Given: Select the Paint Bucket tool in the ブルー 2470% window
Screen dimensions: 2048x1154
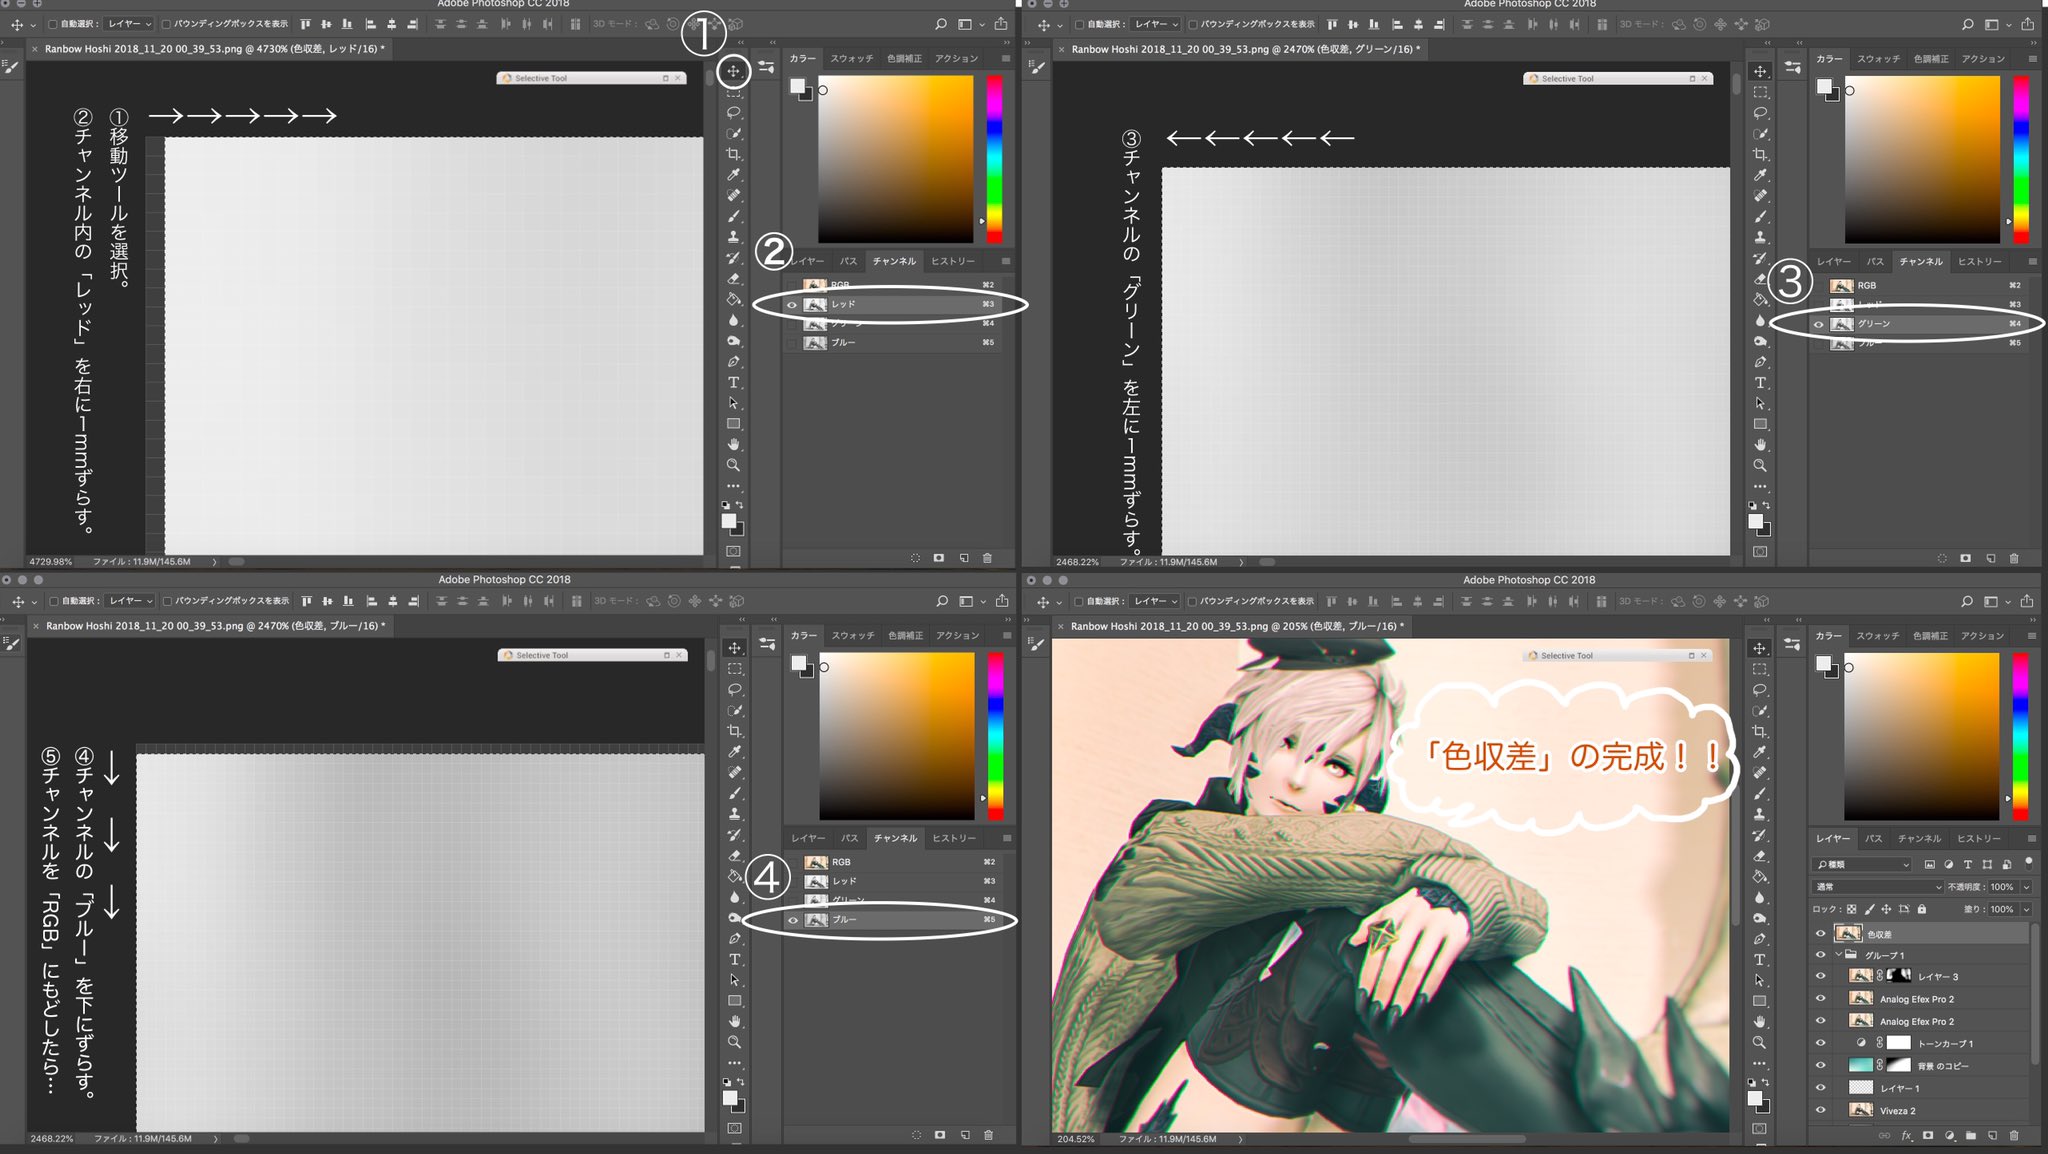Looking at the screenshot, I should (734, 876).
